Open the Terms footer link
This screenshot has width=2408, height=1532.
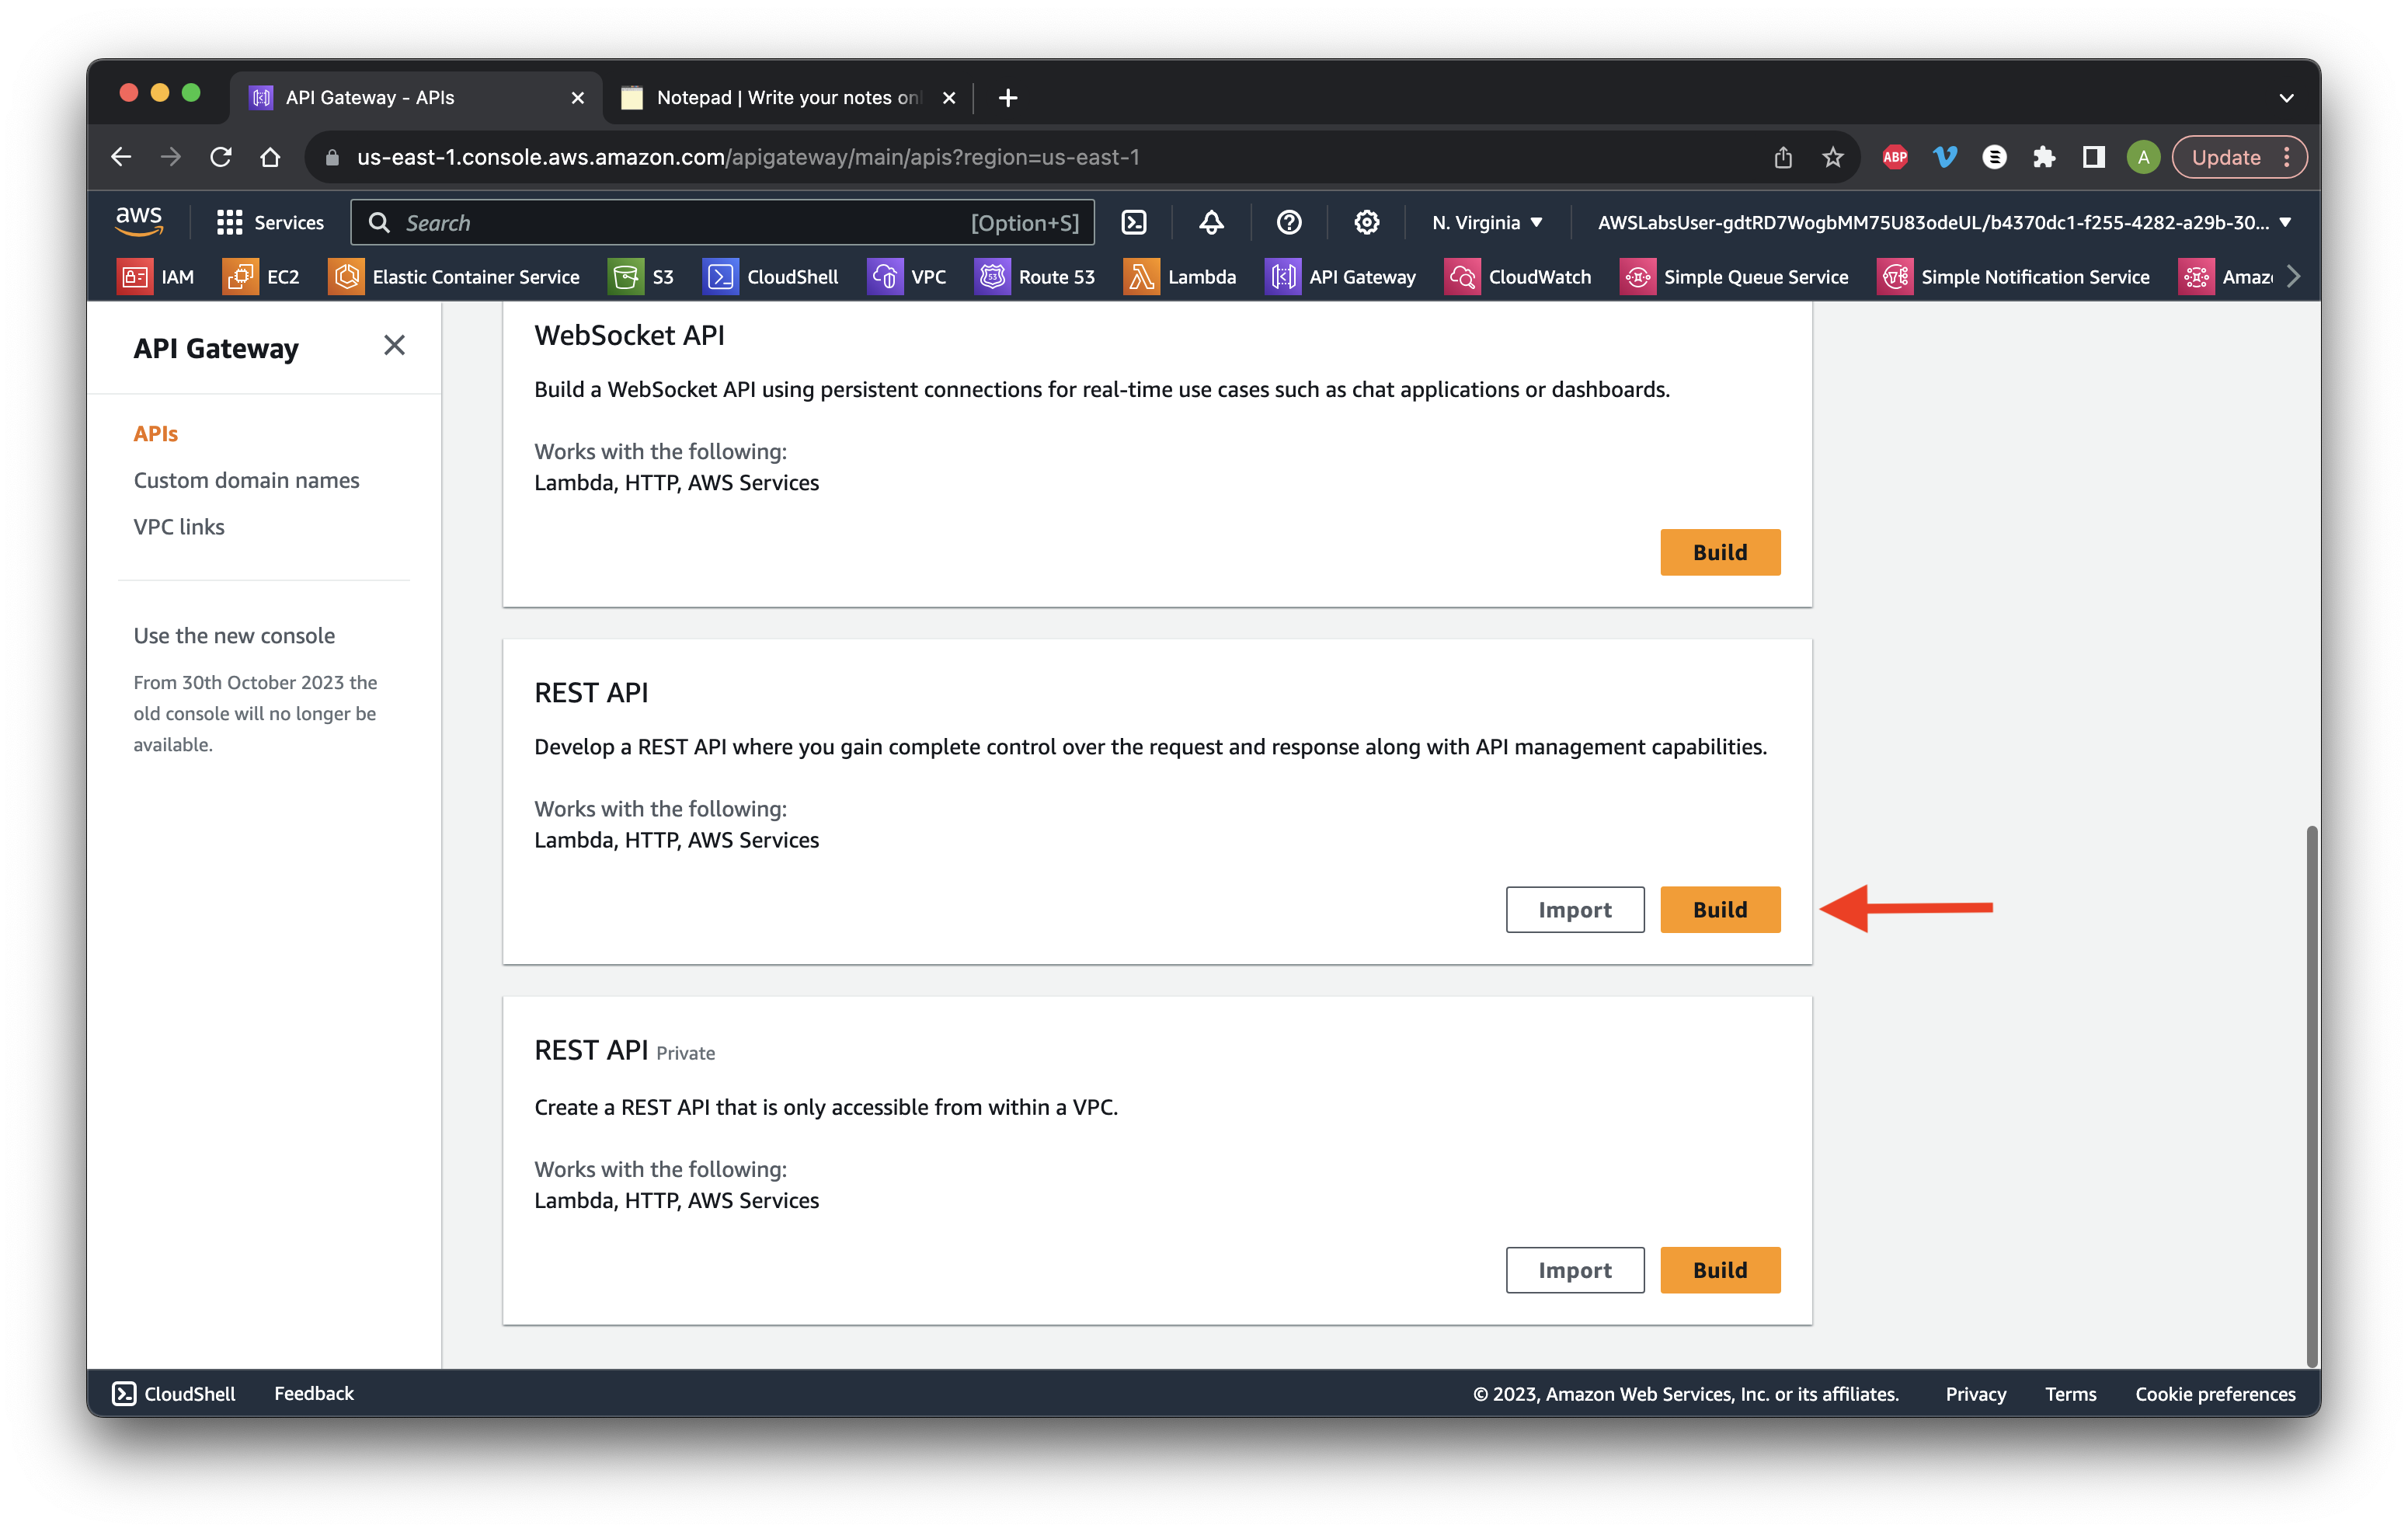2070,1393
